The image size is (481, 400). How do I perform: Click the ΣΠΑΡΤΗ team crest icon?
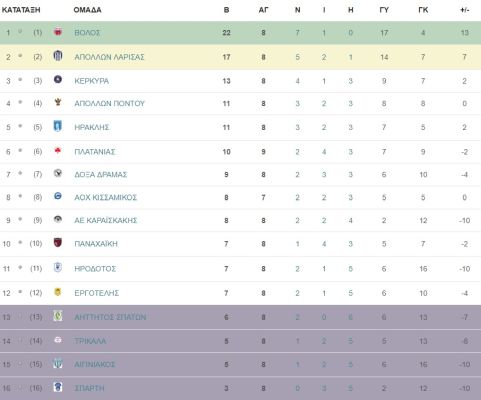(x=58, y=387)
